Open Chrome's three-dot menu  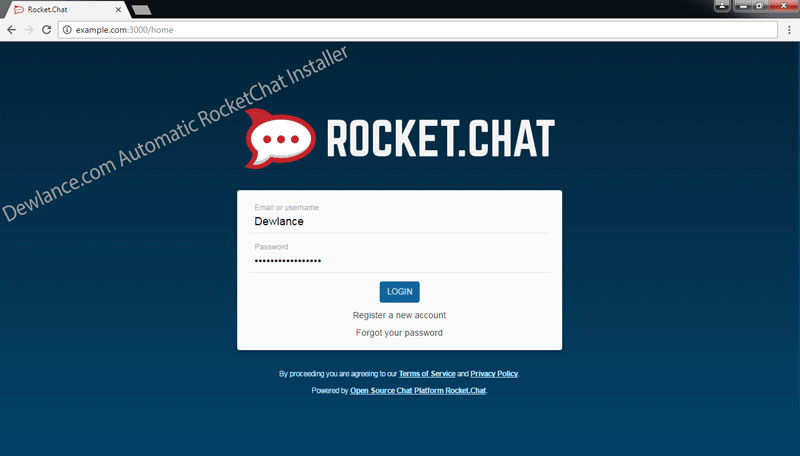(x=789, y=30)
